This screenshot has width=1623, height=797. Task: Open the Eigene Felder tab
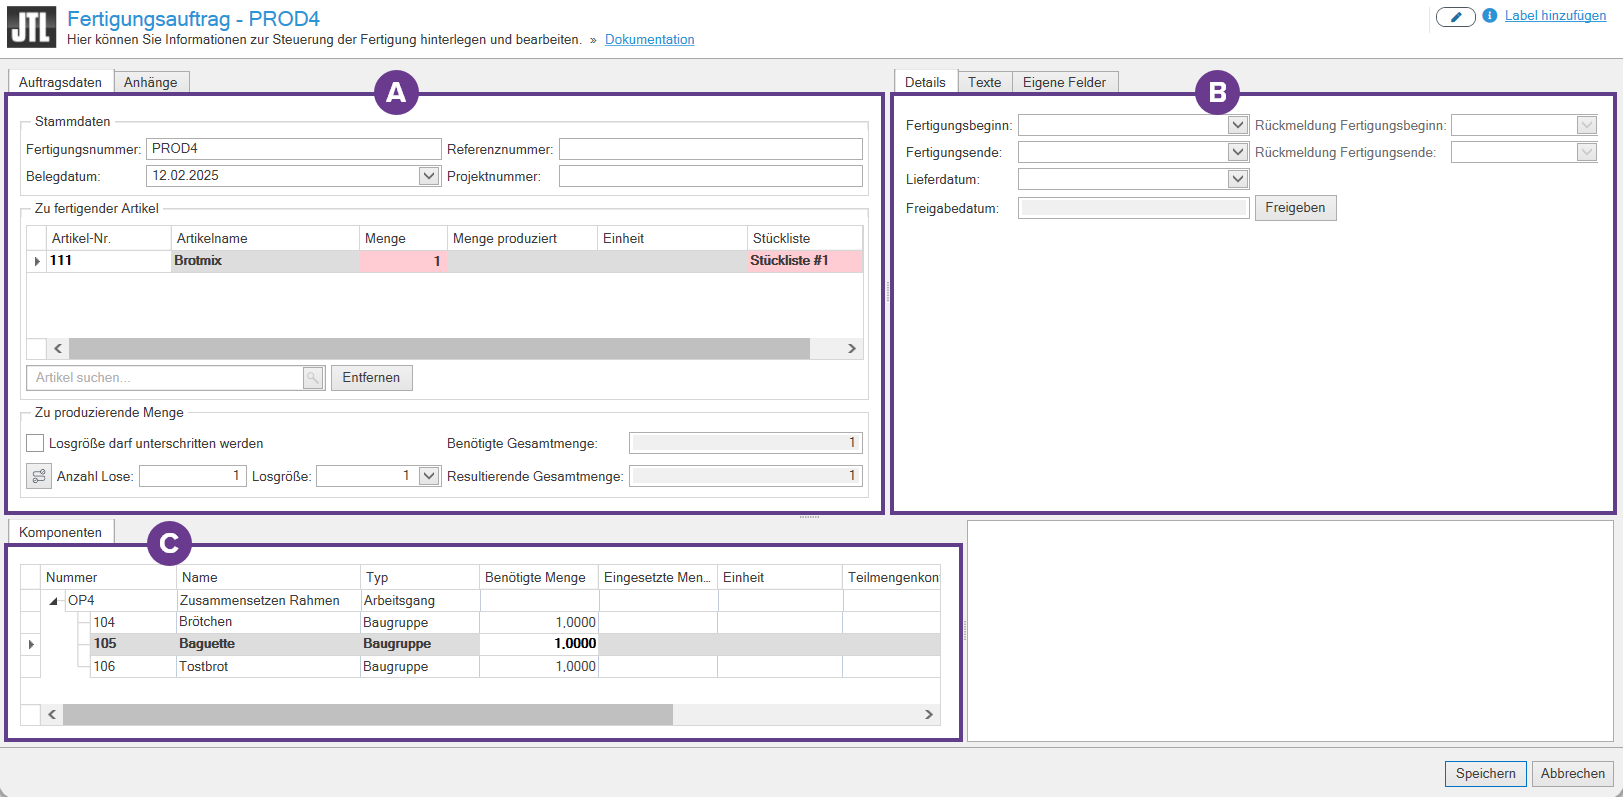[x=1063, y=82]
